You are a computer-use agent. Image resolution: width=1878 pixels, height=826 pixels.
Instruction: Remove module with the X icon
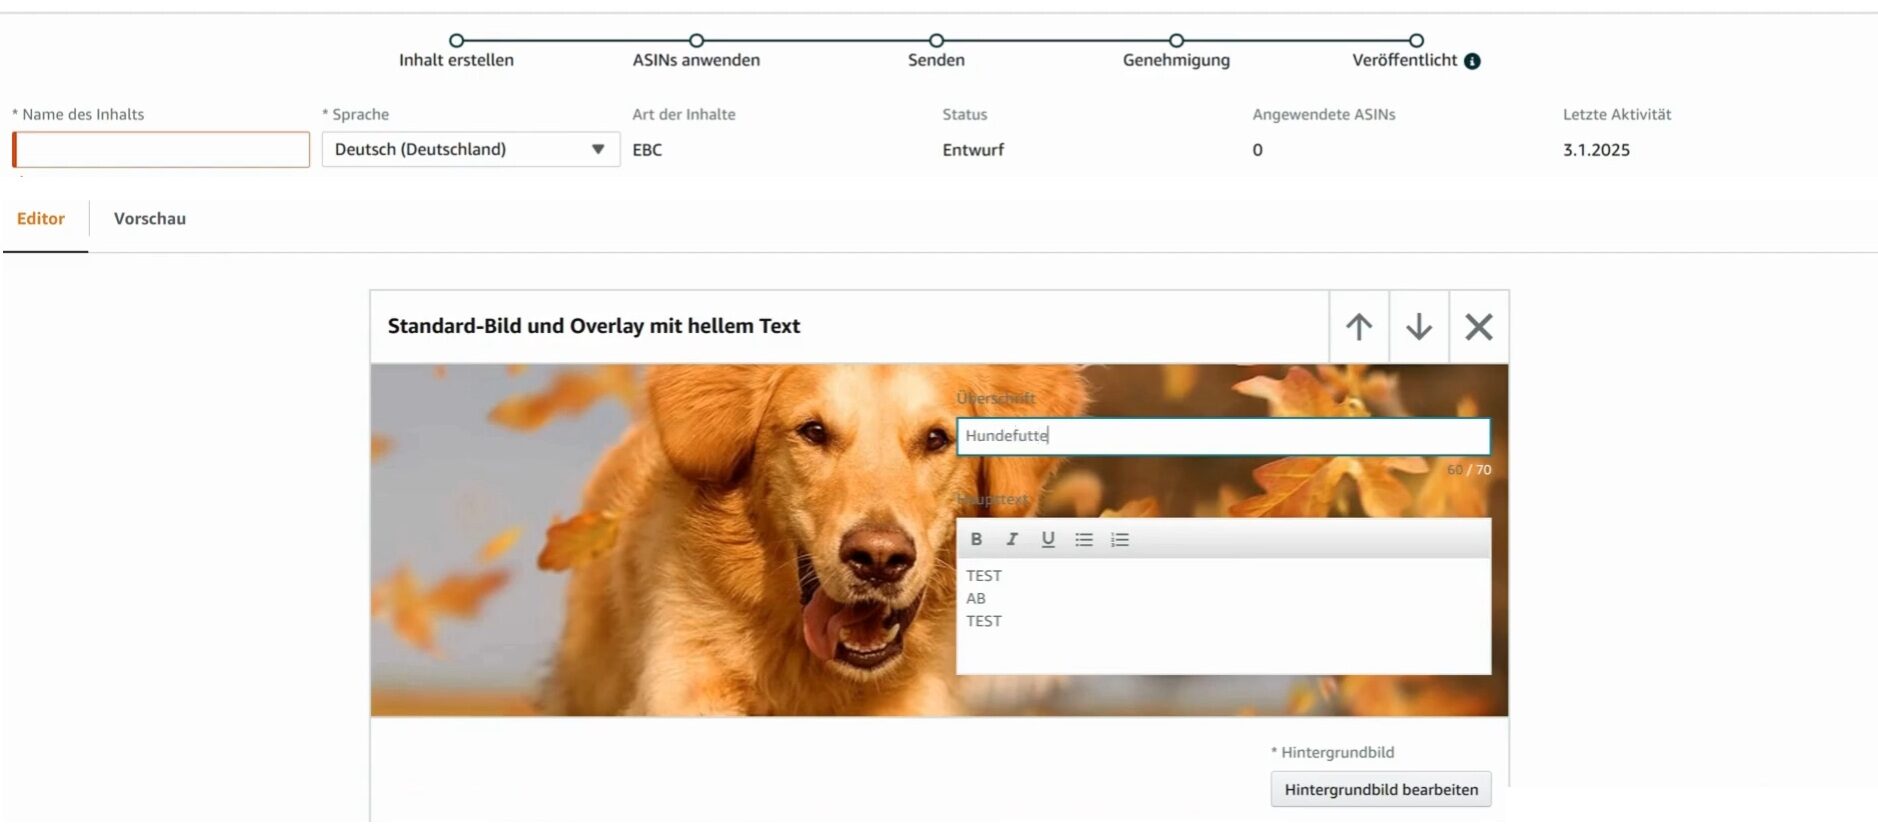click(1478, 327)
